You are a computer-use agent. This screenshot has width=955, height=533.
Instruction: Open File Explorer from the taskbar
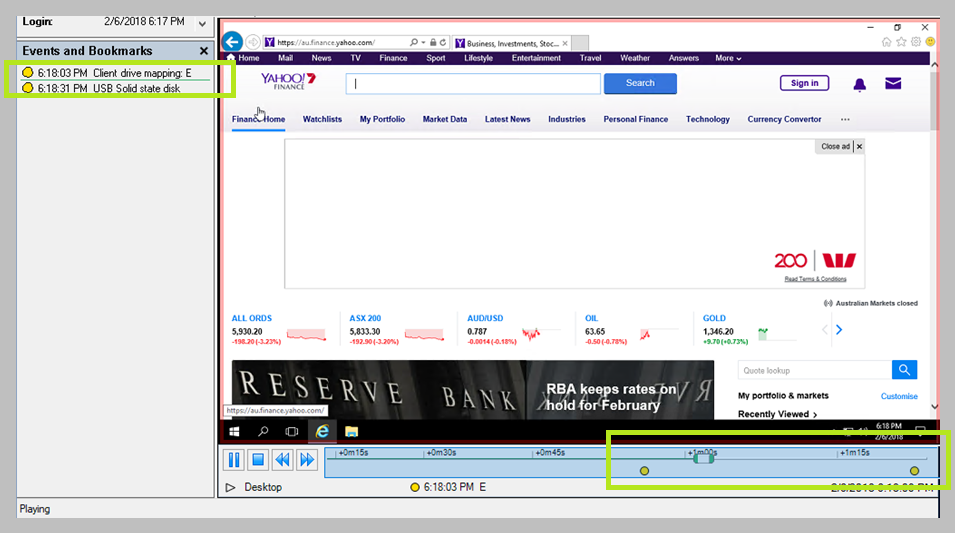[352, 431]
